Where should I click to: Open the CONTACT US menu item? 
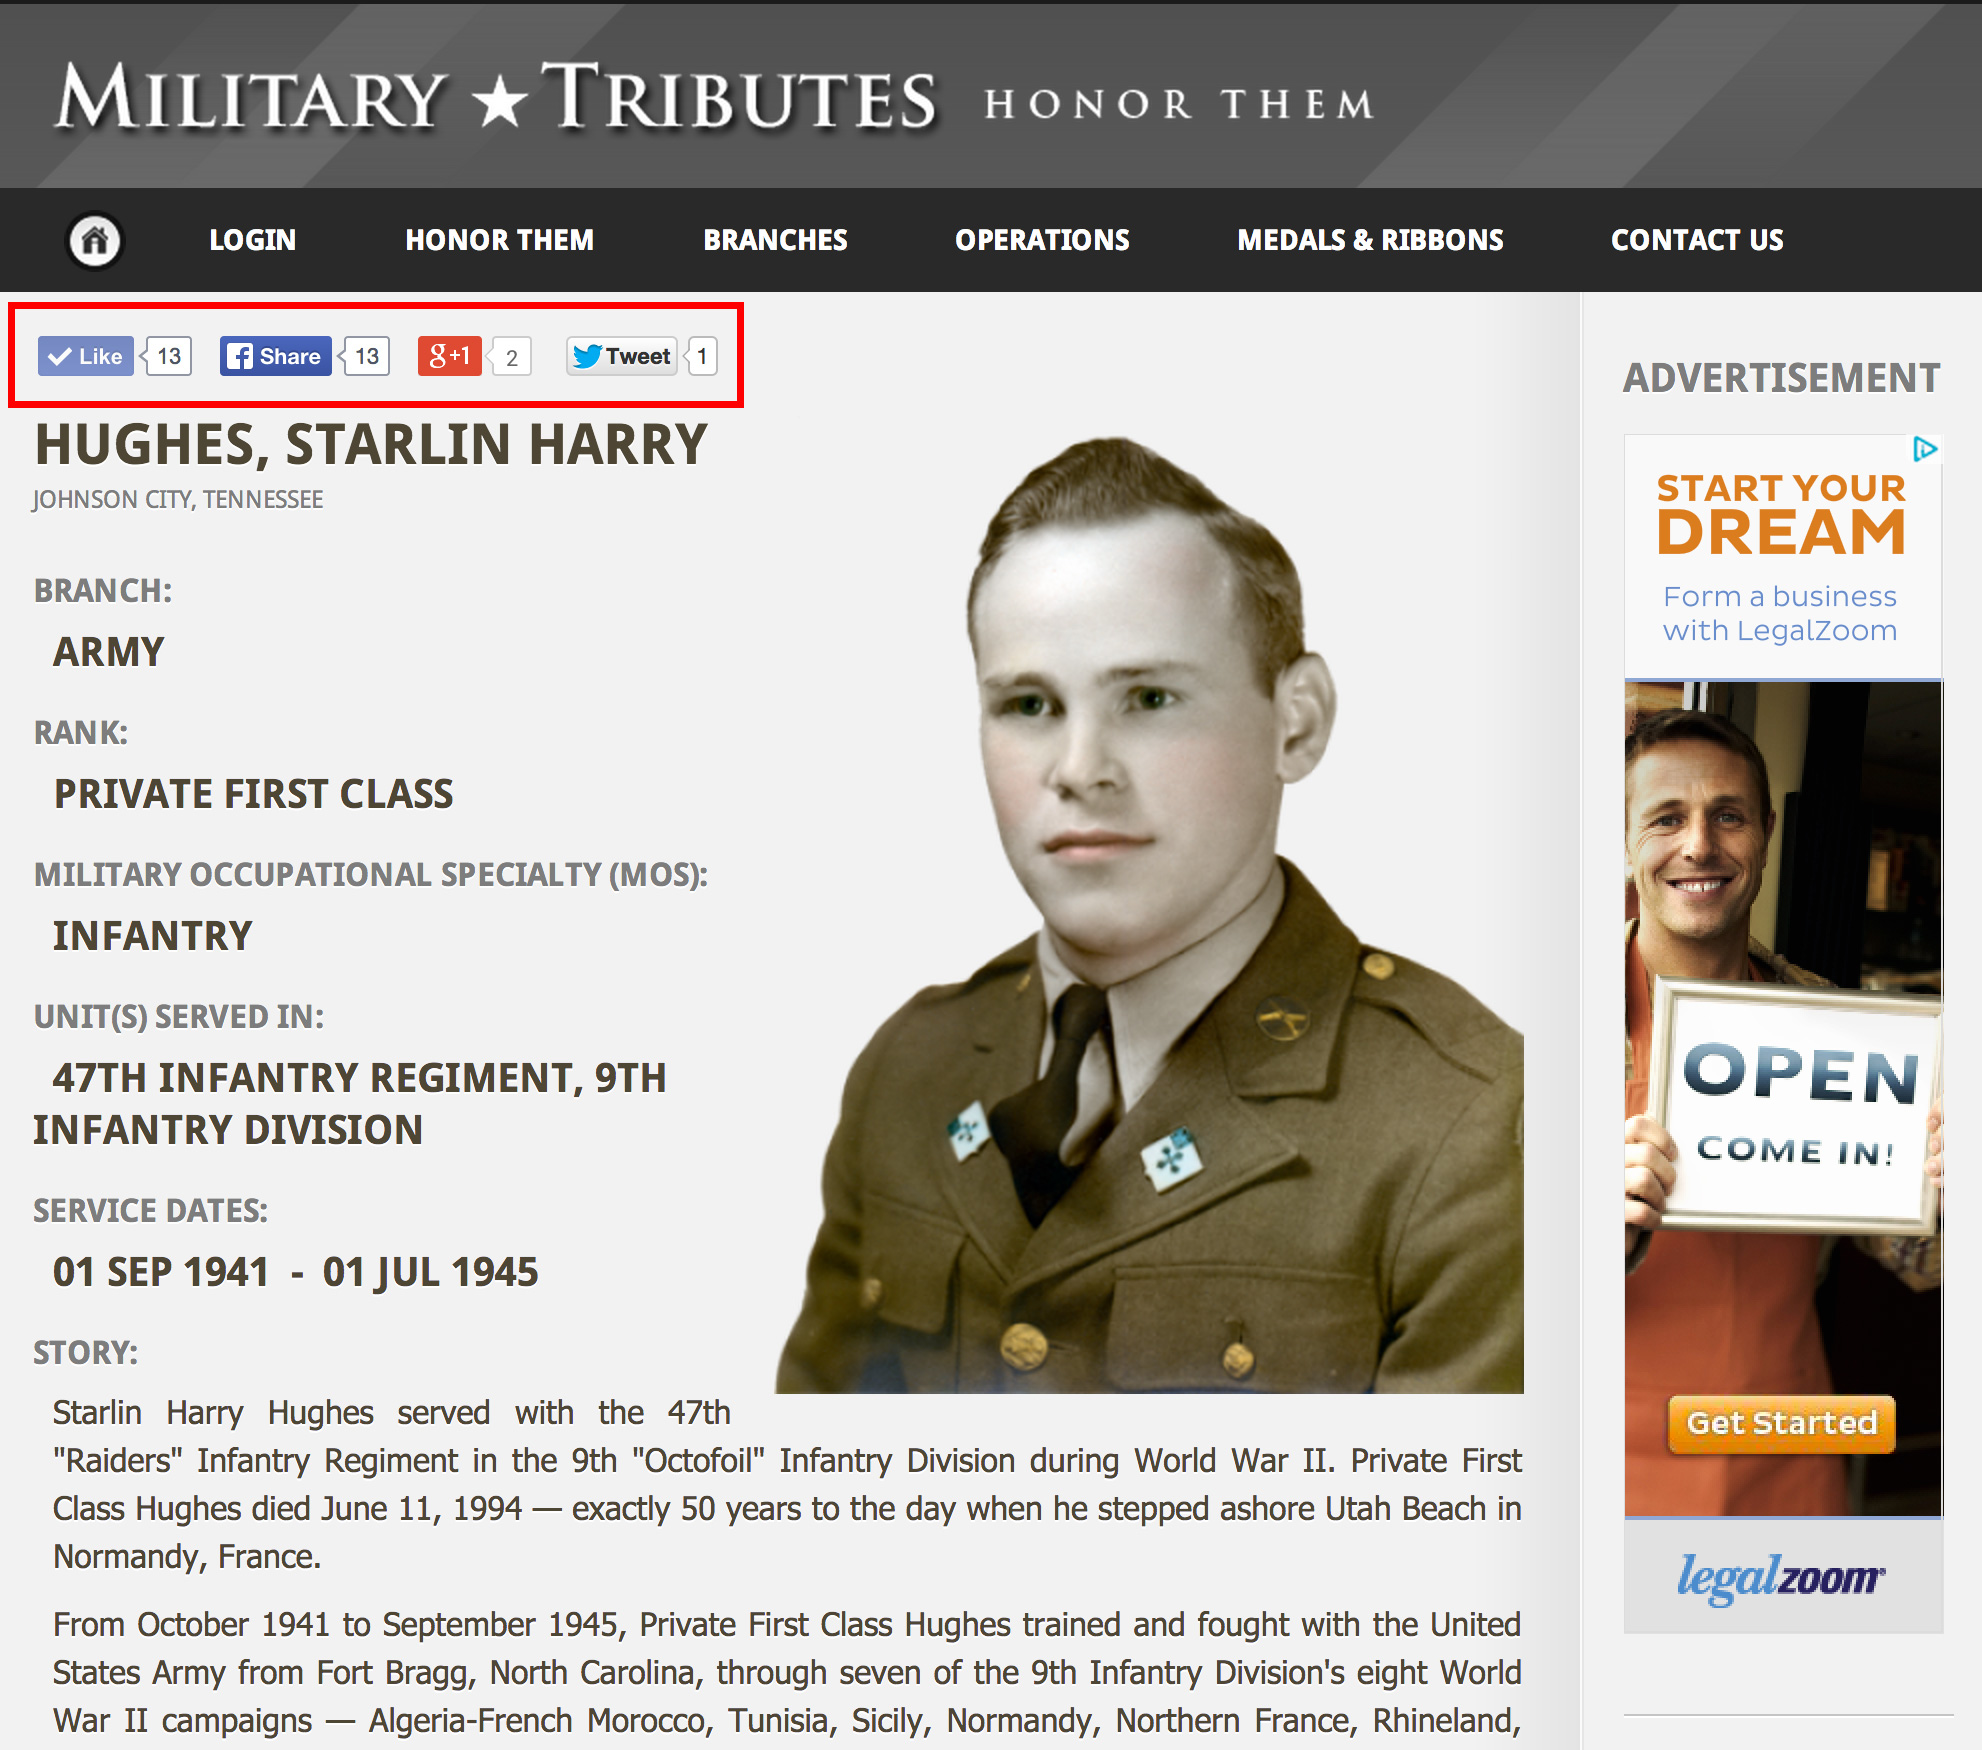click(1698, 240)
